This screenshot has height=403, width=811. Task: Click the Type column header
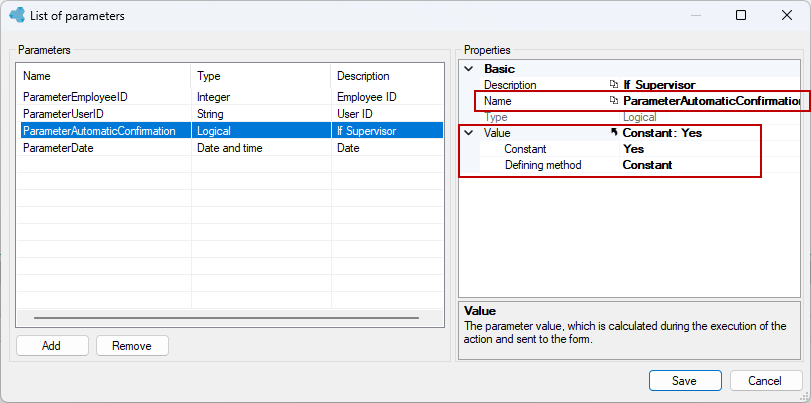[261, 76]
